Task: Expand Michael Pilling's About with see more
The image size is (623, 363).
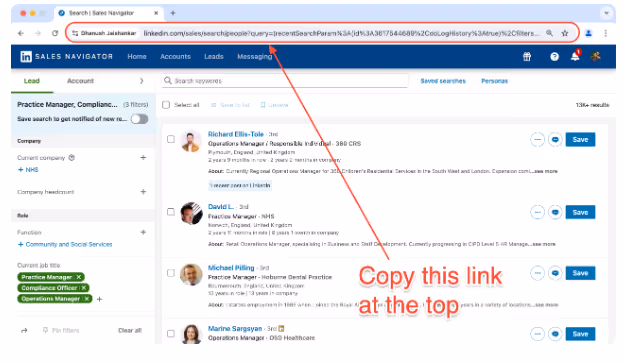Action: pos(547,305)
